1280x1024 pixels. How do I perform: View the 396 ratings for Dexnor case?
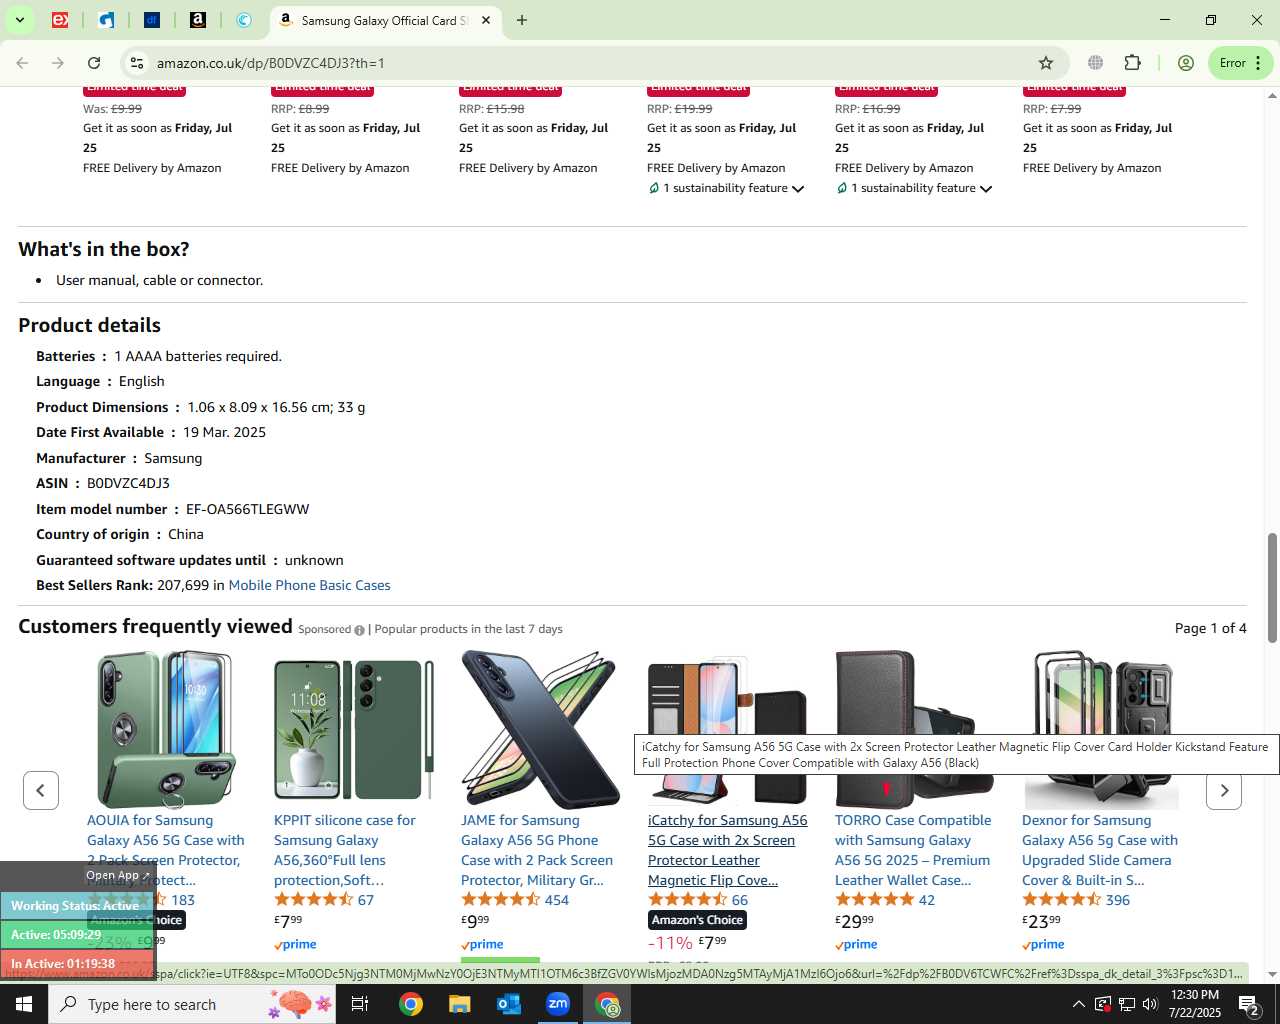pos(1076,900)
